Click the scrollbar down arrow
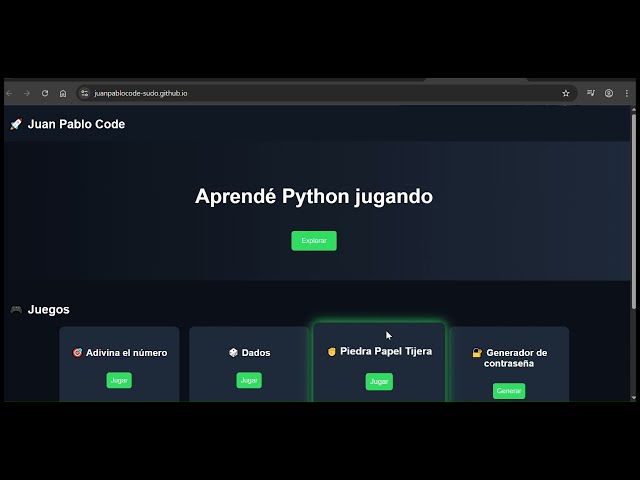This screenshot has width=640, height=480. 633,398
